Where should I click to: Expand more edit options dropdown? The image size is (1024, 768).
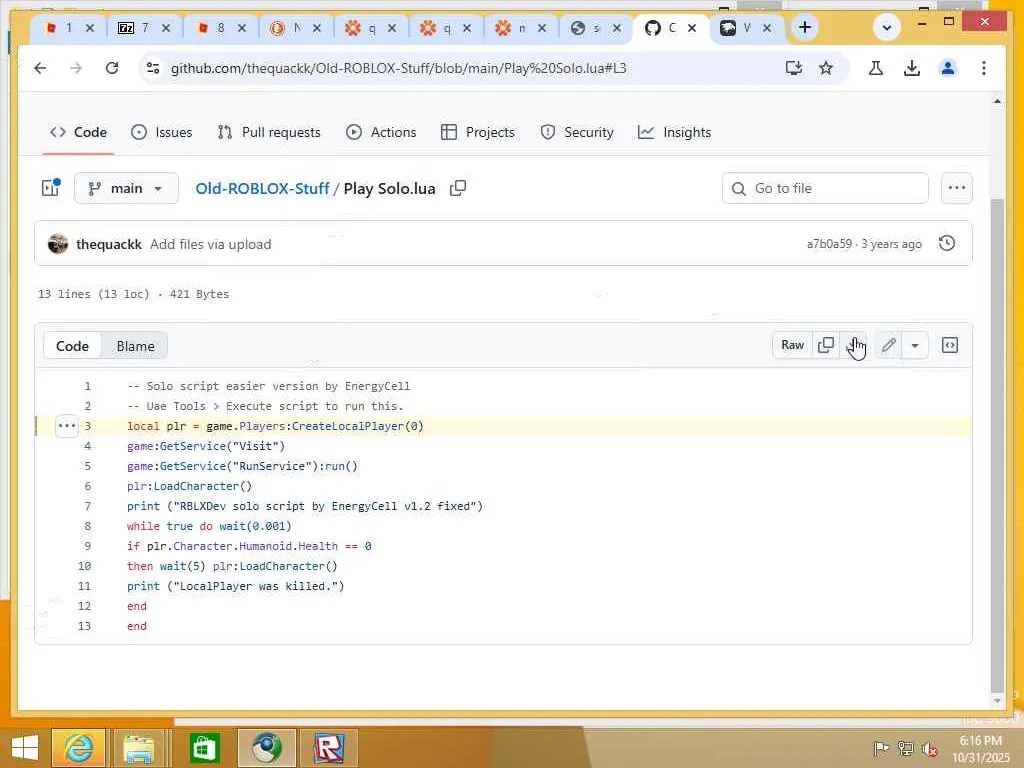click(x=915, y=345)
